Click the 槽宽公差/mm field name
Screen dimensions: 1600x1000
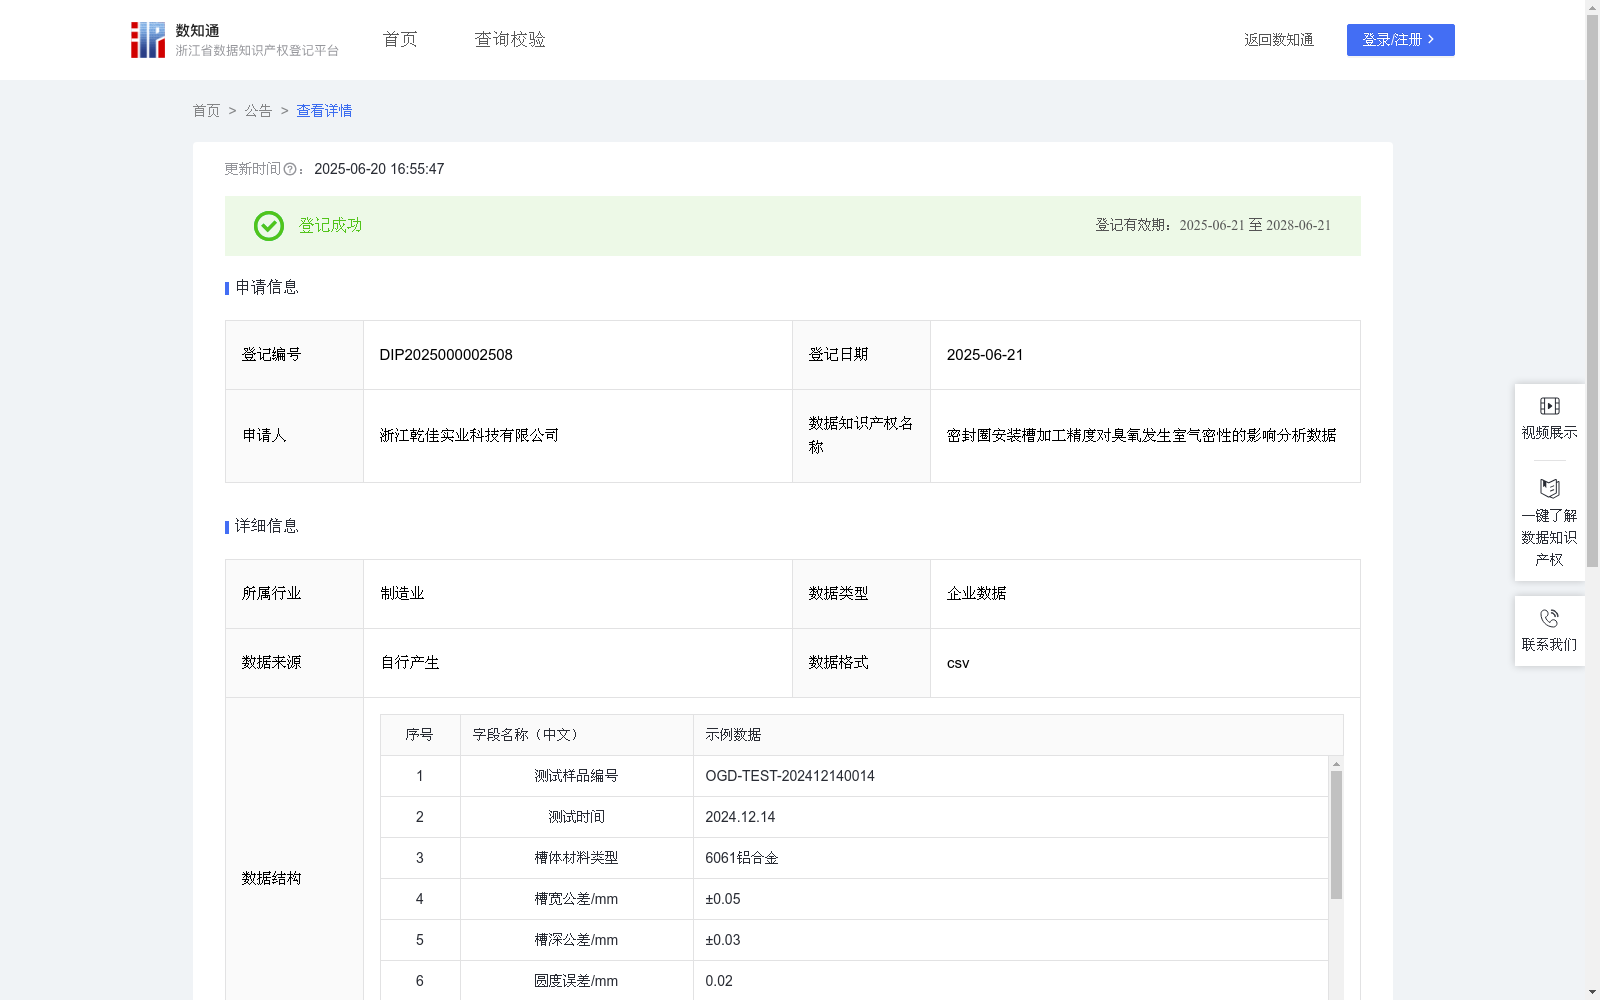click(x=576, y=899)
